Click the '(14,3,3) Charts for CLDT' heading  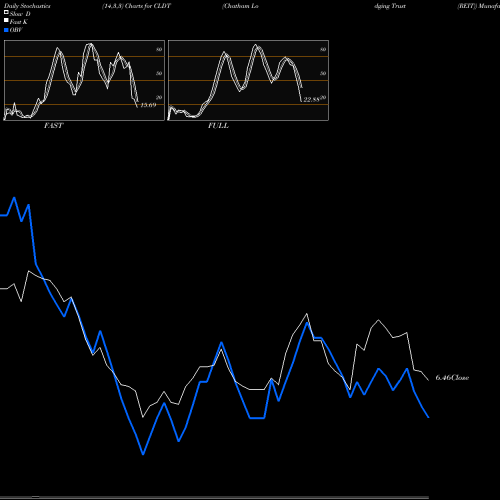coord(136,6)
